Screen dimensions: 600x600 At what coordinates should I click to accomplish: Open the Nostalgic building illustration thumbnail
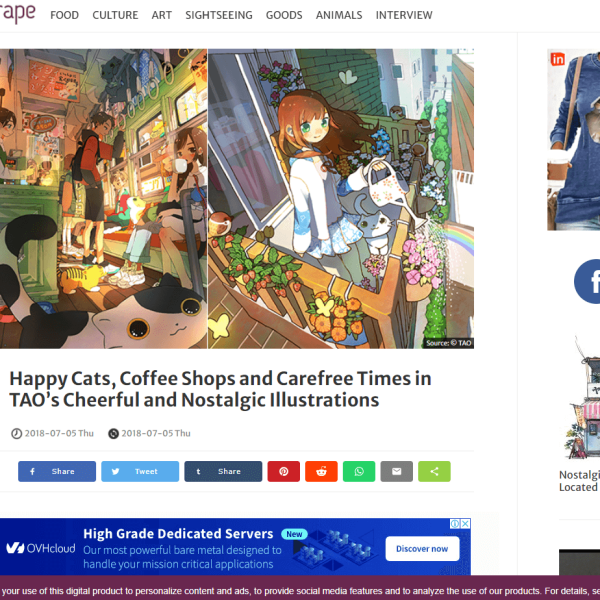(x=582, y=400)
